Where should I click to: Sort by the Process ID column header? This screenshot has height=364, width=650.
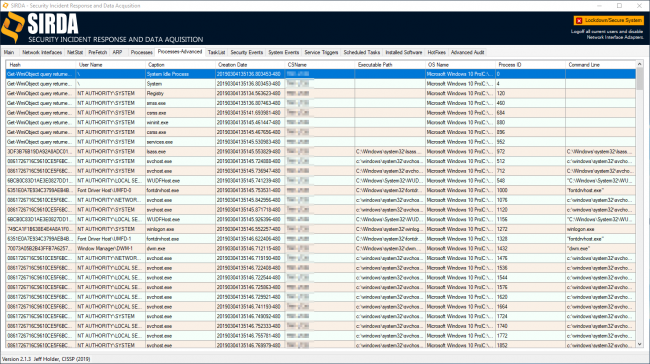point(530,65)
